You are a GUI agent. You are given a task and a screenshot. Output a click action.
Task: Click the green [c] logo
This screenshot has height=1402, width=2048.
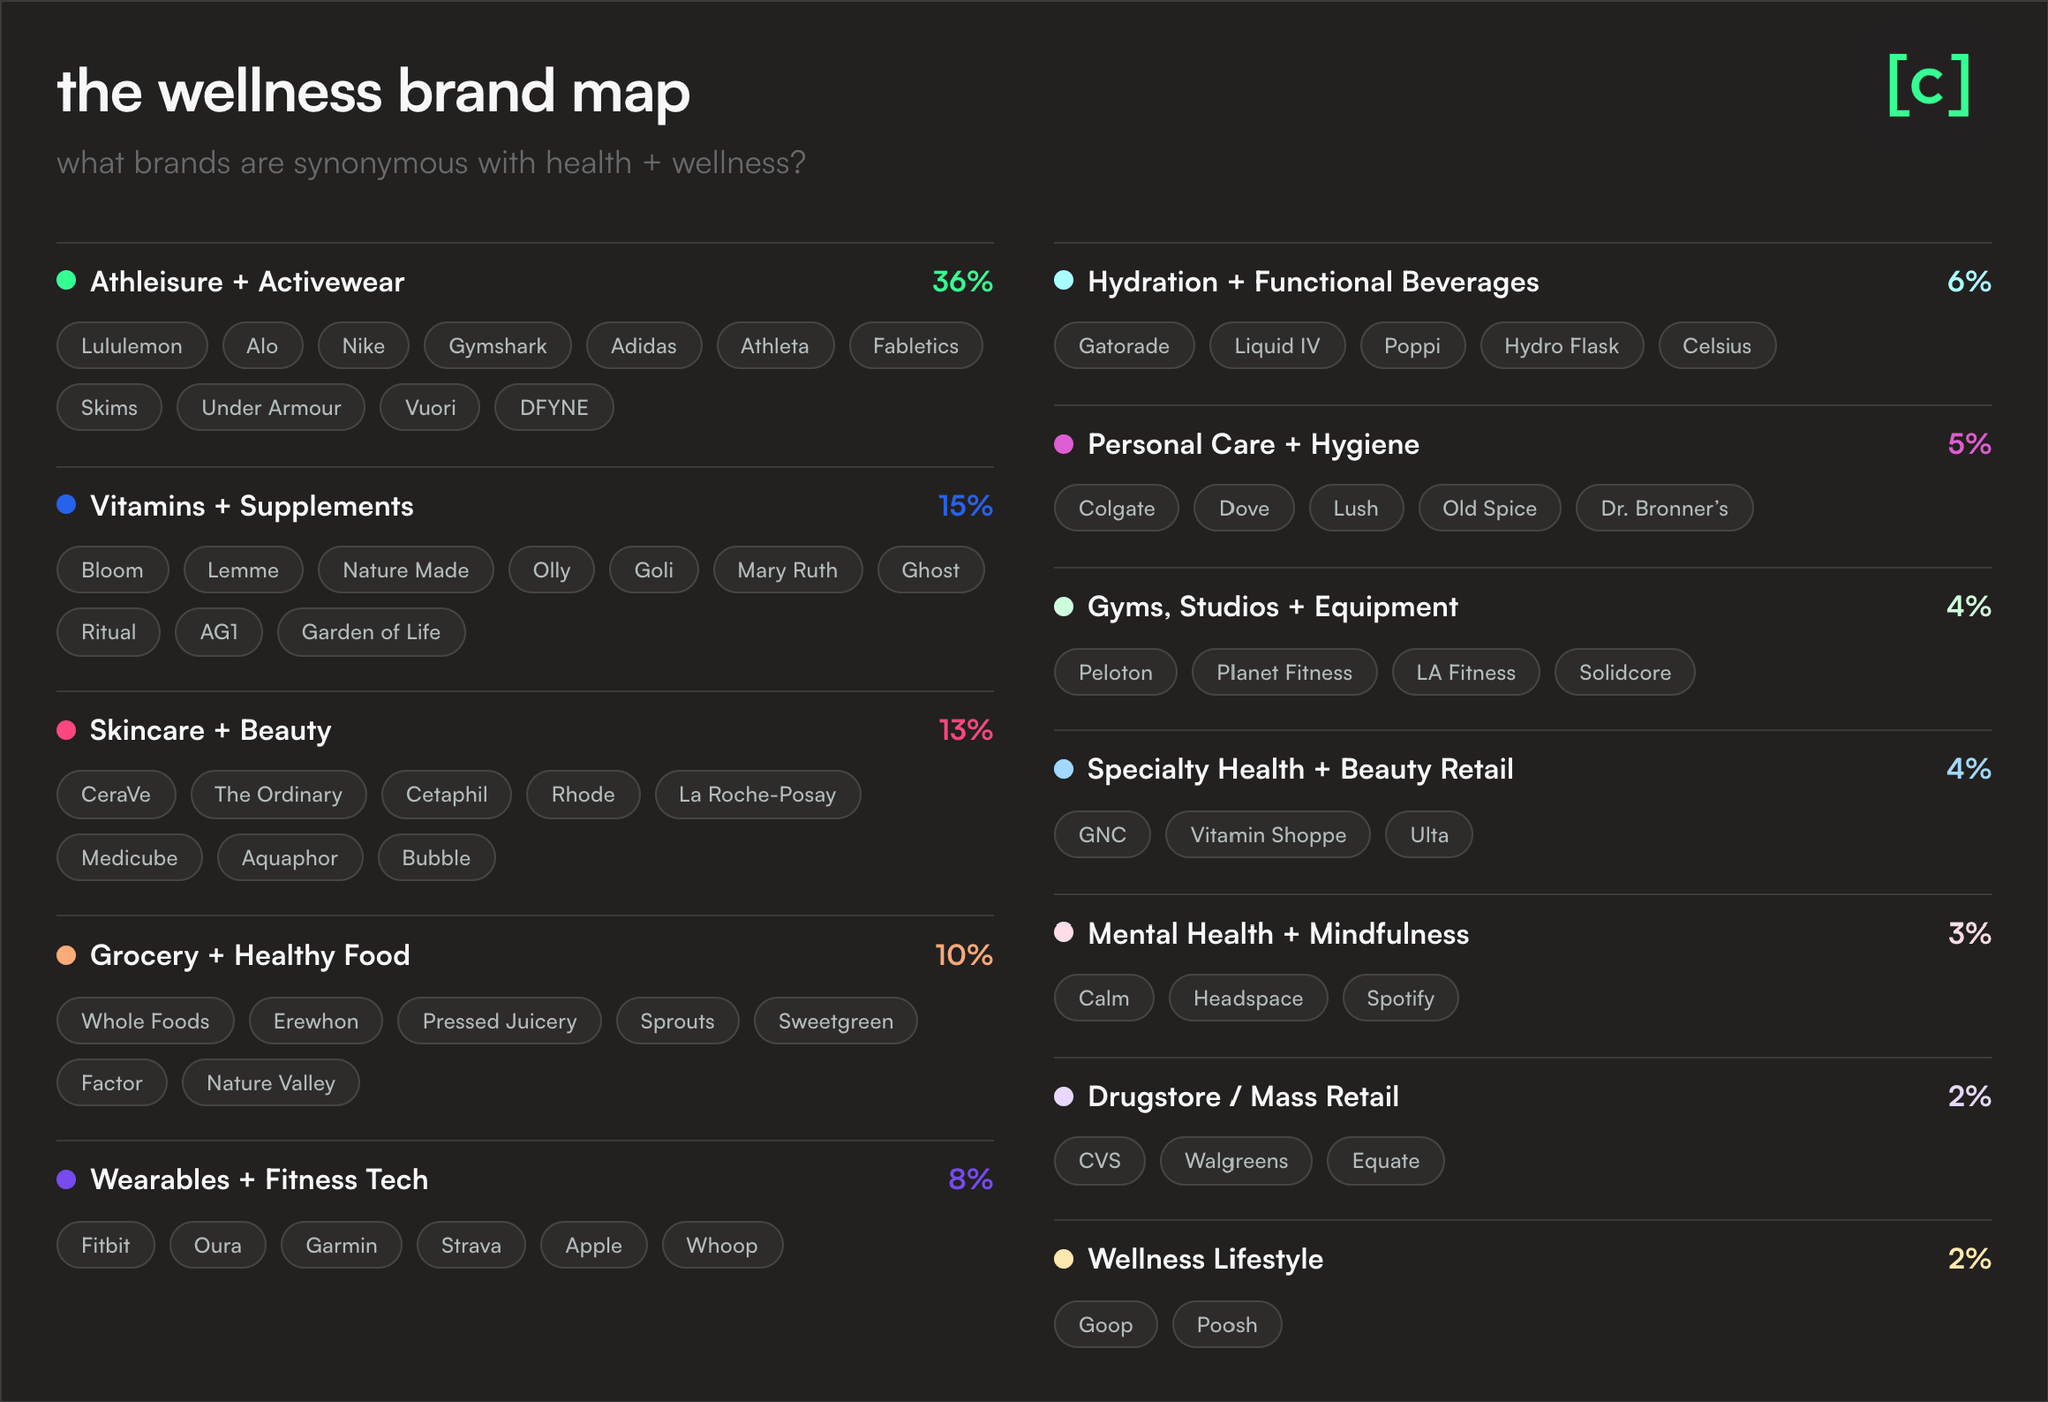(1929, 86)
